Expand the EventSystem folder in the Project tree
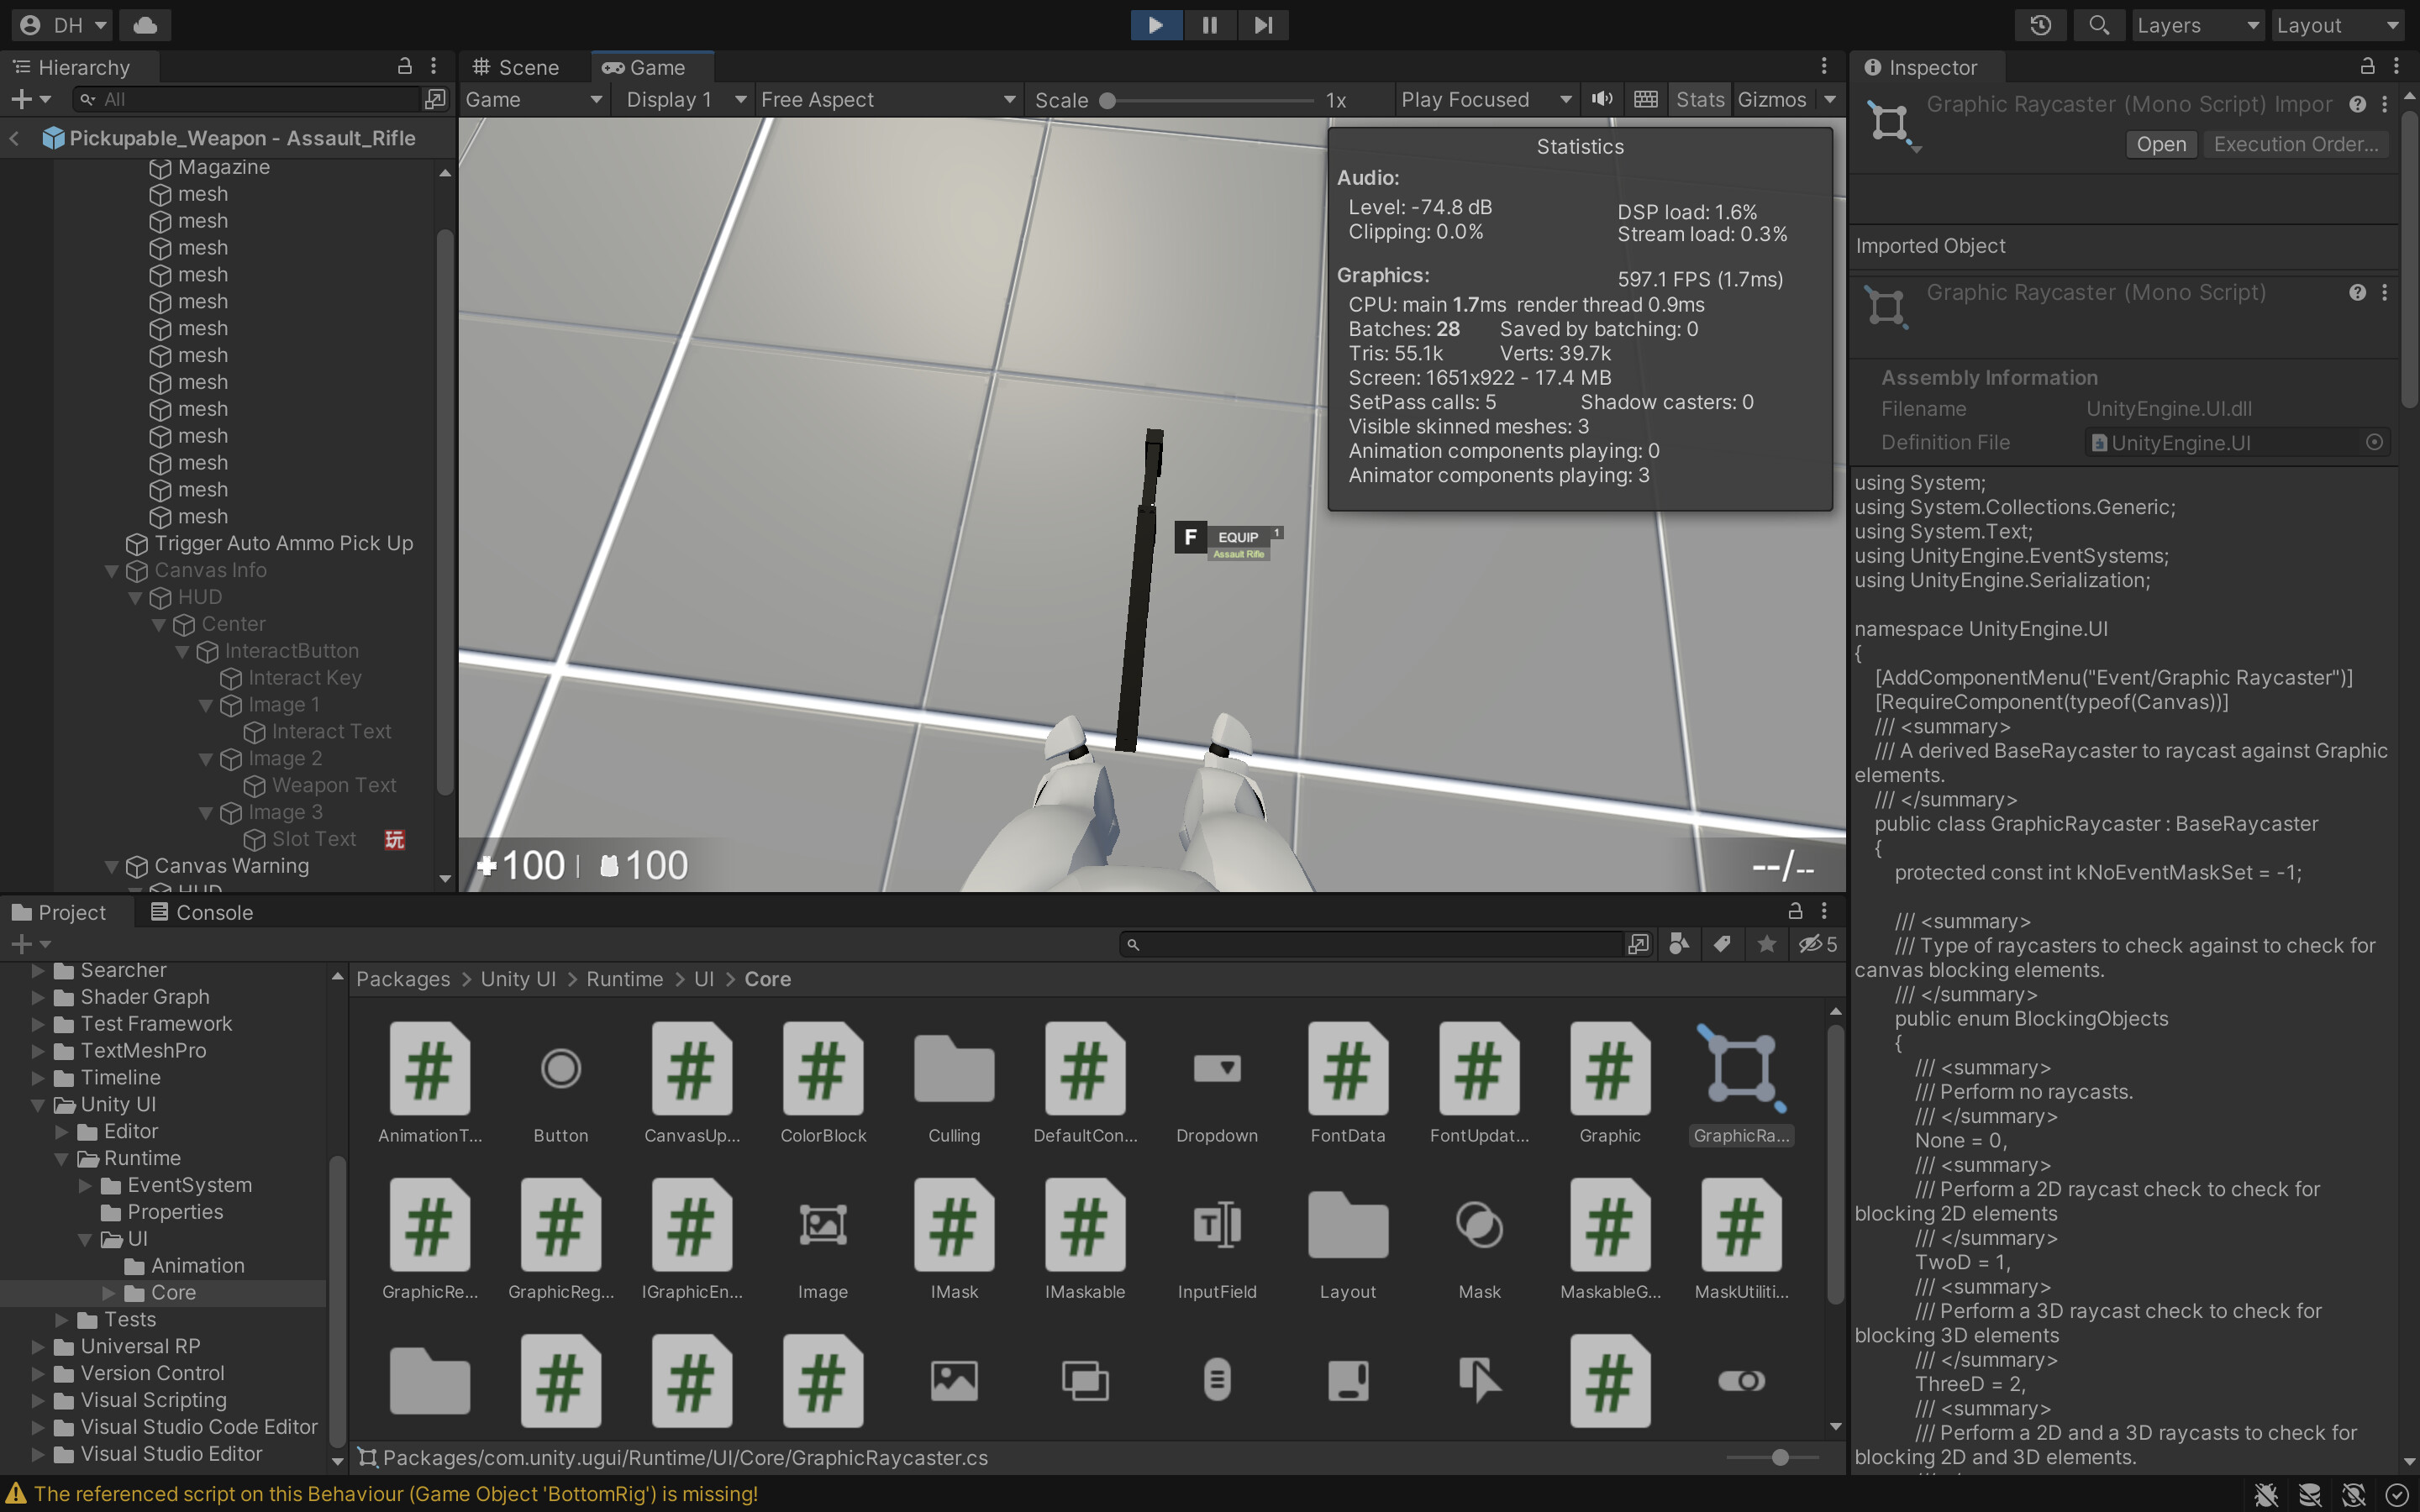The height and width of the screenshot is (1512, 2420). (x=86, y=1185)
